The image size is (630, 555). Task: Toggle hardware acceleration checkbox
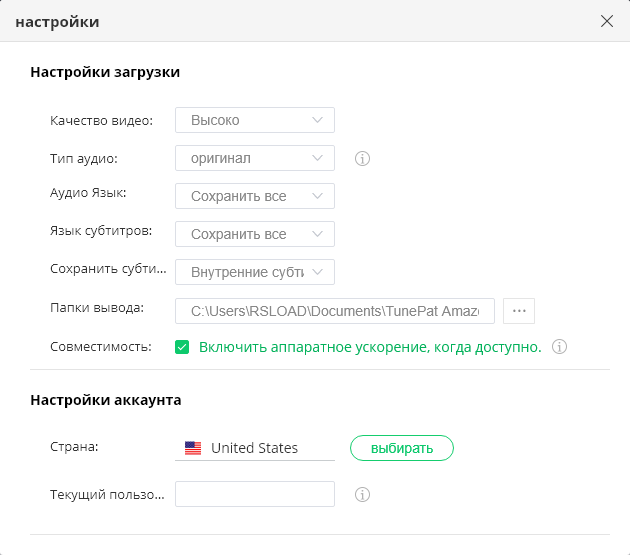[182, 347]
